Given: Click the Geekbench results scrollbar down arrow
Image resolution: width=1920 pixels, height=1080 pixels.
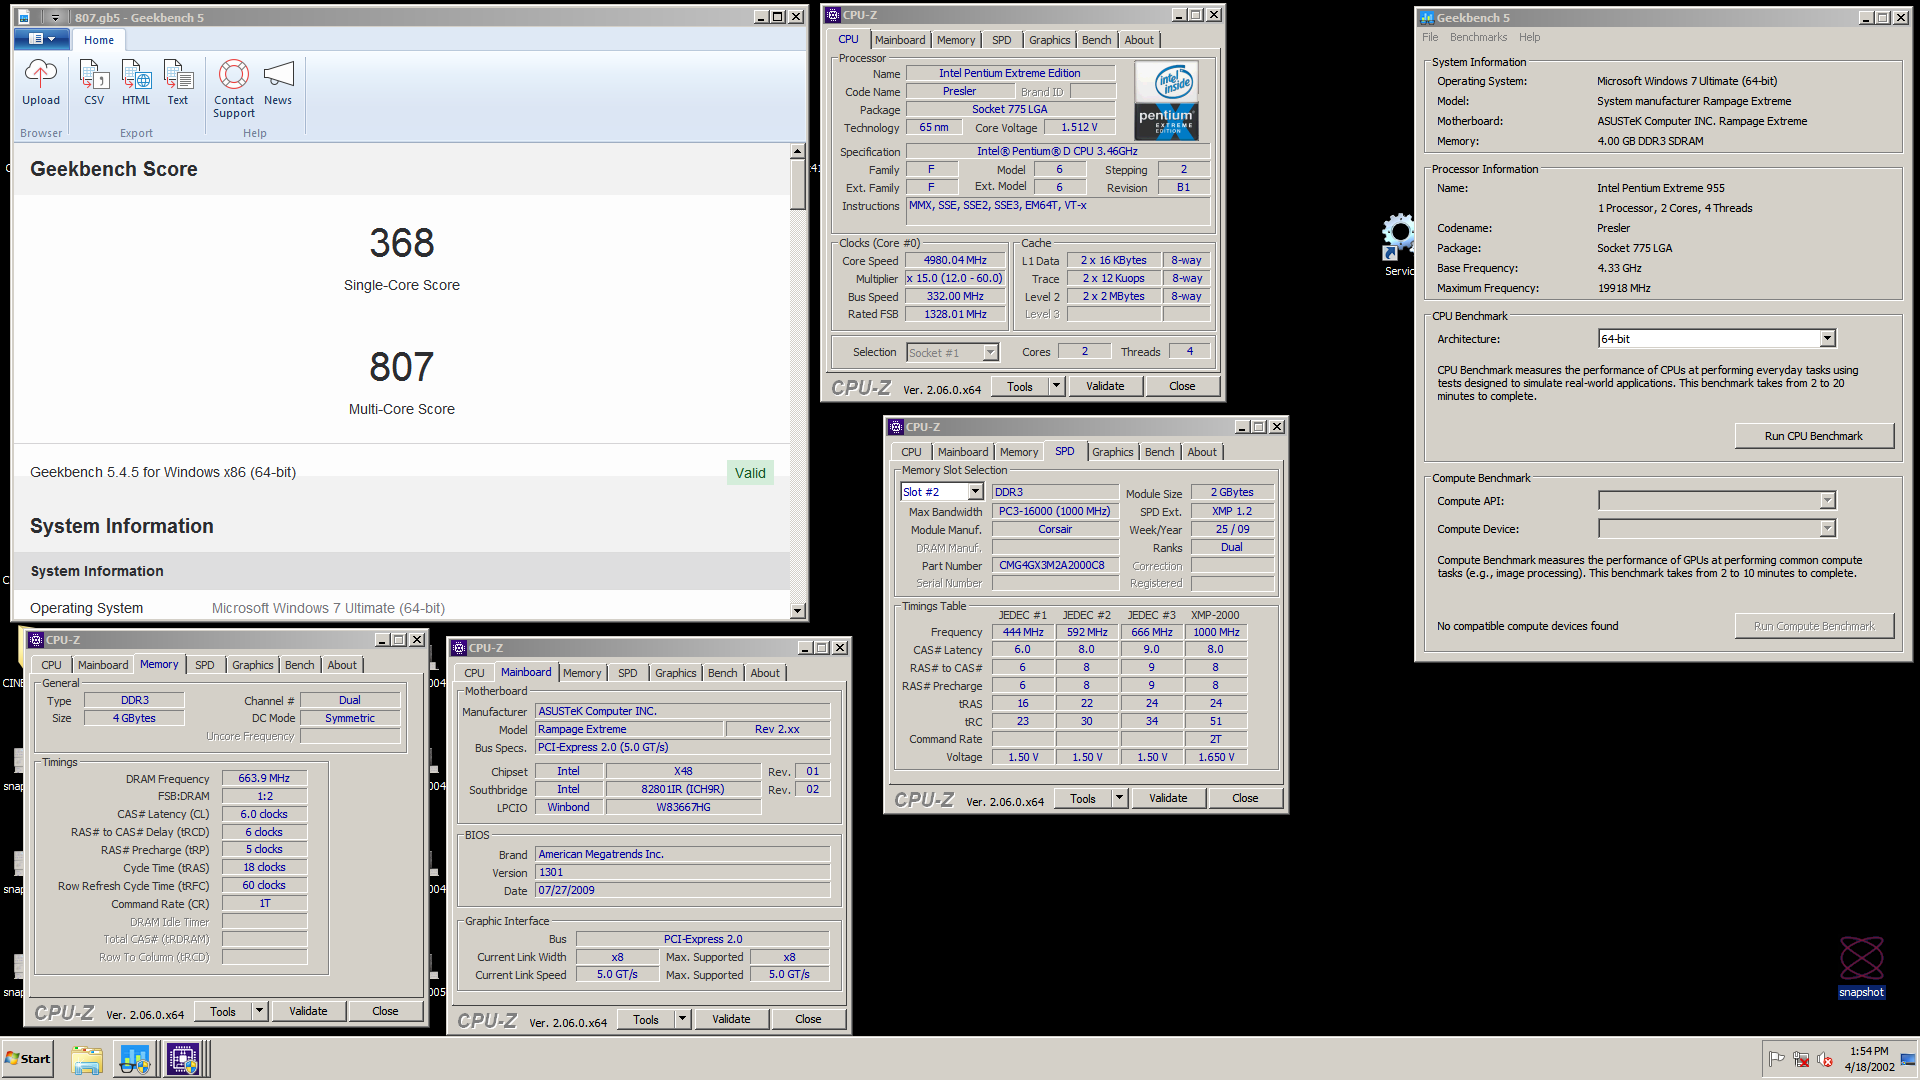Looking at the screenshot, I should [797, 610].
